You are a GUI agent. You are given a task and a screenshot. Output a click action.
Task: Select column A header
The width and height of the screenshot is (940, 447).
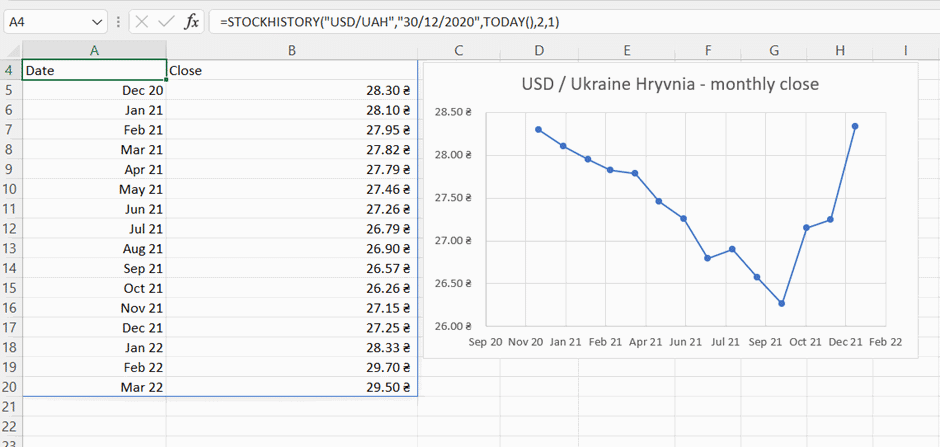[94, 51]
